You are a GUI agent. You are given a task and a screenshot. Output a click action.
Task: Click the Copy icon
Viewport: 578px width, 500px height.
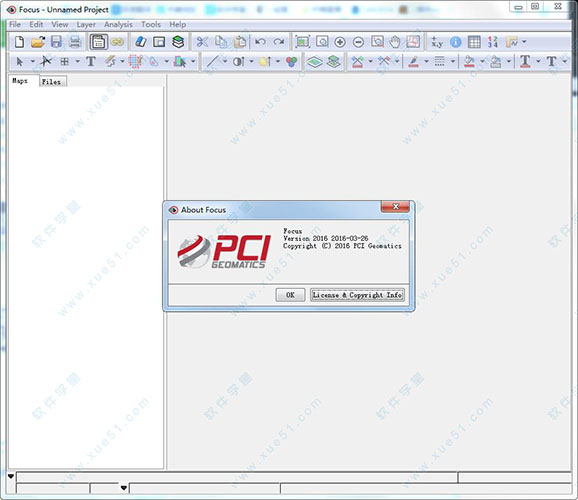tap(221, 42)
